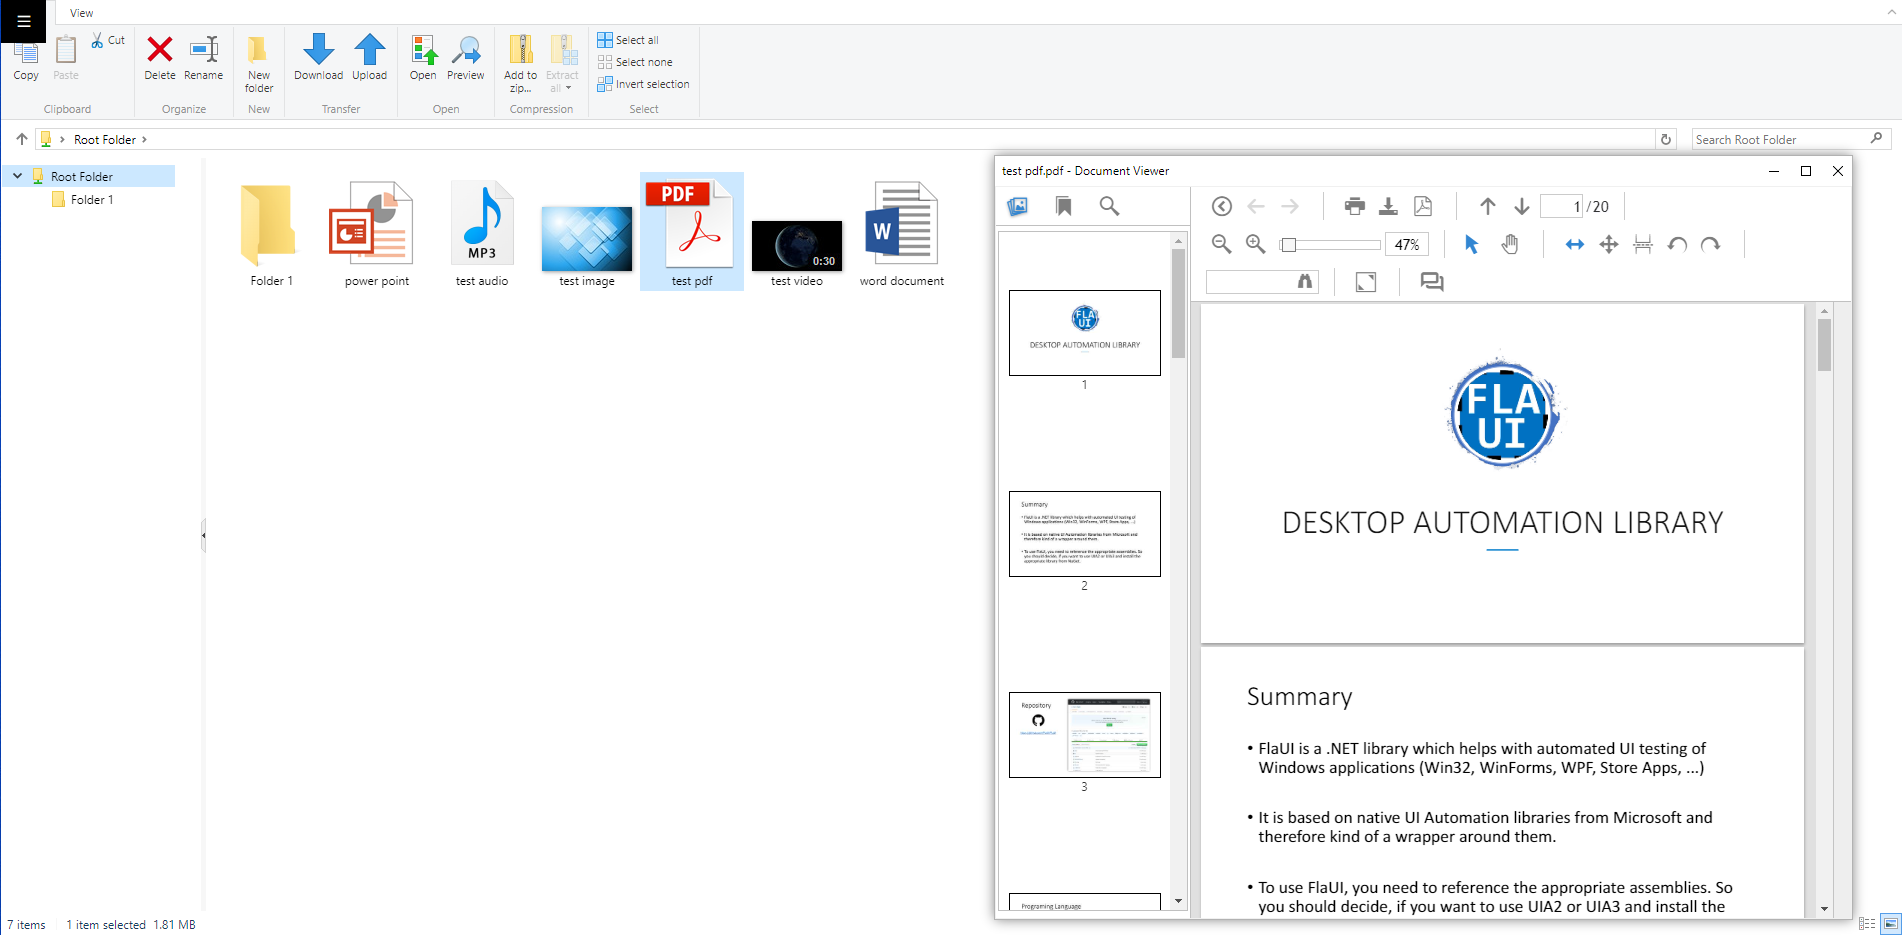
Task: Select the power point file
Action: coord(377,234)
